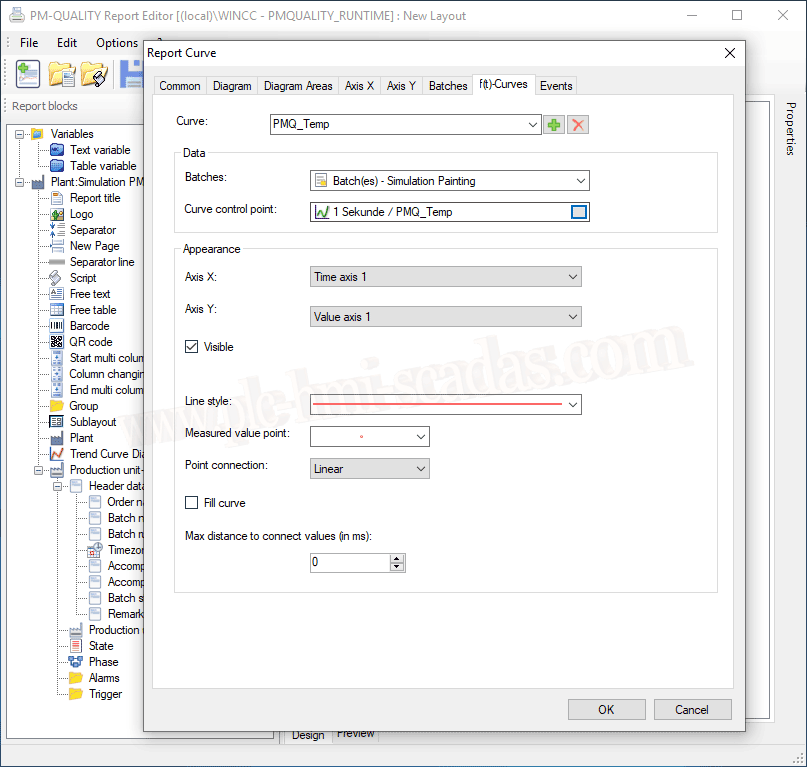Image resolution: width=807 pixels, height=767 pixels.
Task: Click the Trend Curve Diagram block icon
Action: (x=57, y=454)
